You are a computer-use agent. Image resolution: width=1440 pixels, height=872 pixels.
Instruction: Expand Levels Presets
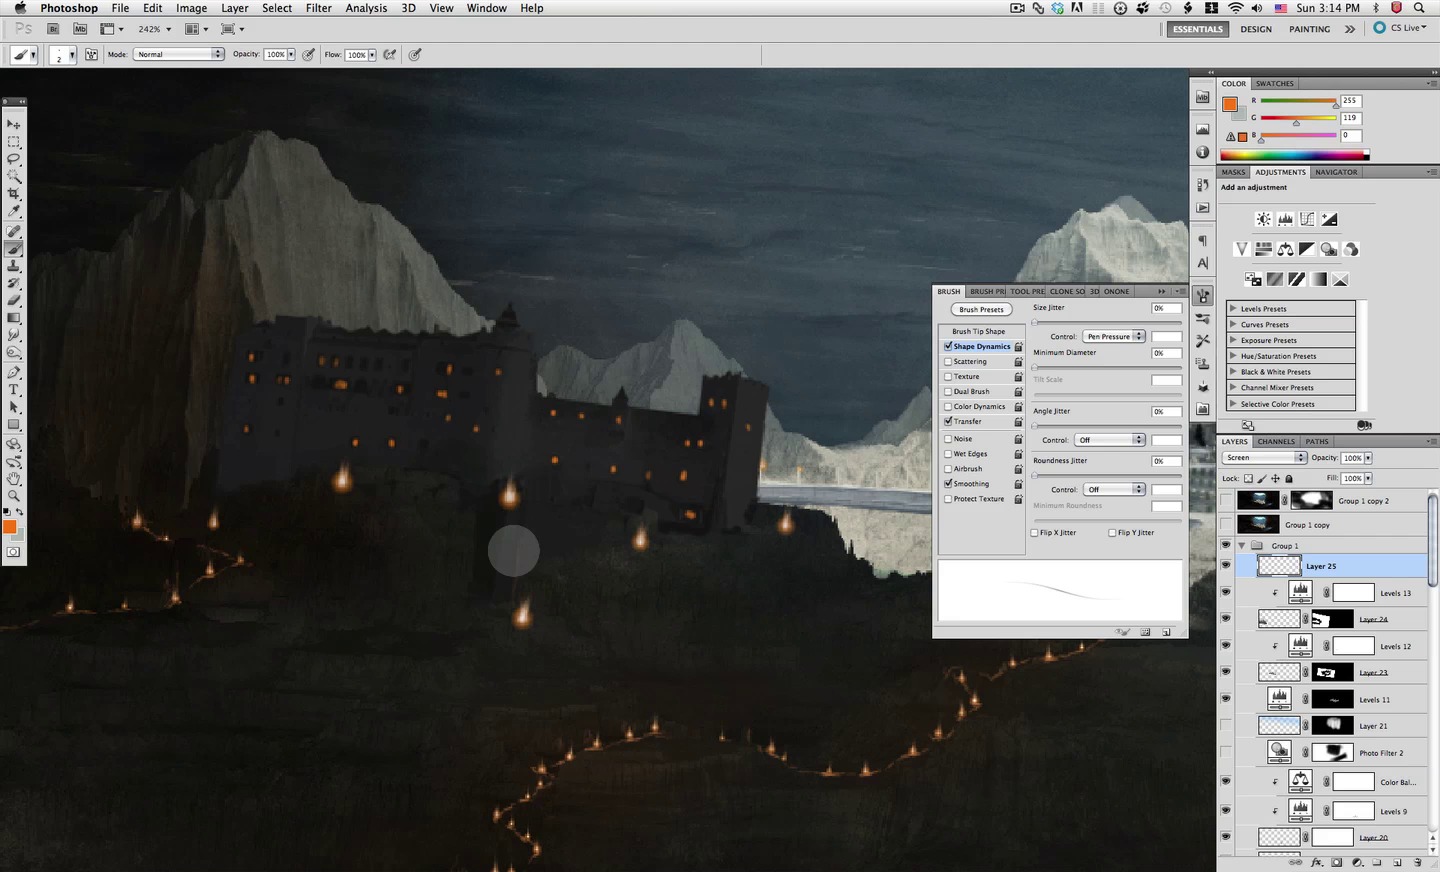(1233, 308)
